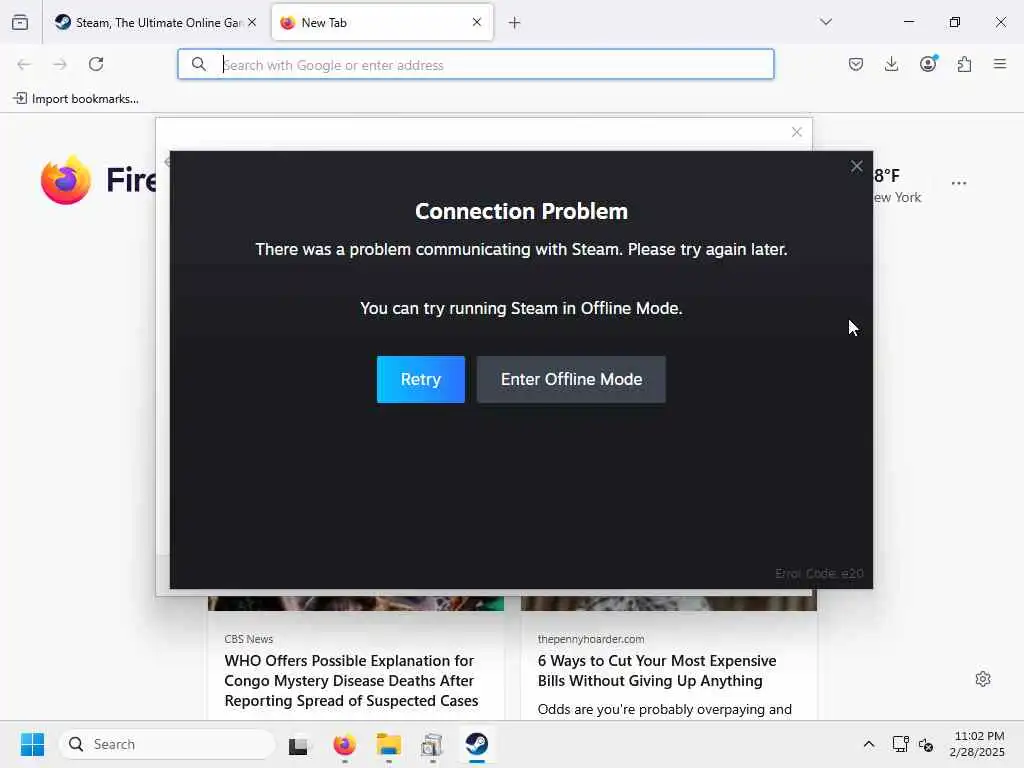Open the Firefox hamburger menu
Image resolution: width=1024 pixels, height=768 pixels.
coord(1000,64)
